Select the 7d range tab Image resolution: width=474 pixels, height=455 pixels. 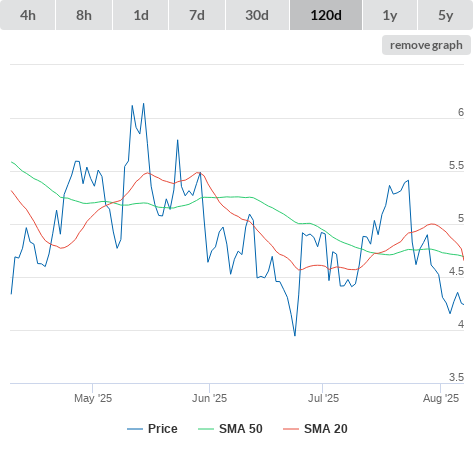click(x=197, y=15)
